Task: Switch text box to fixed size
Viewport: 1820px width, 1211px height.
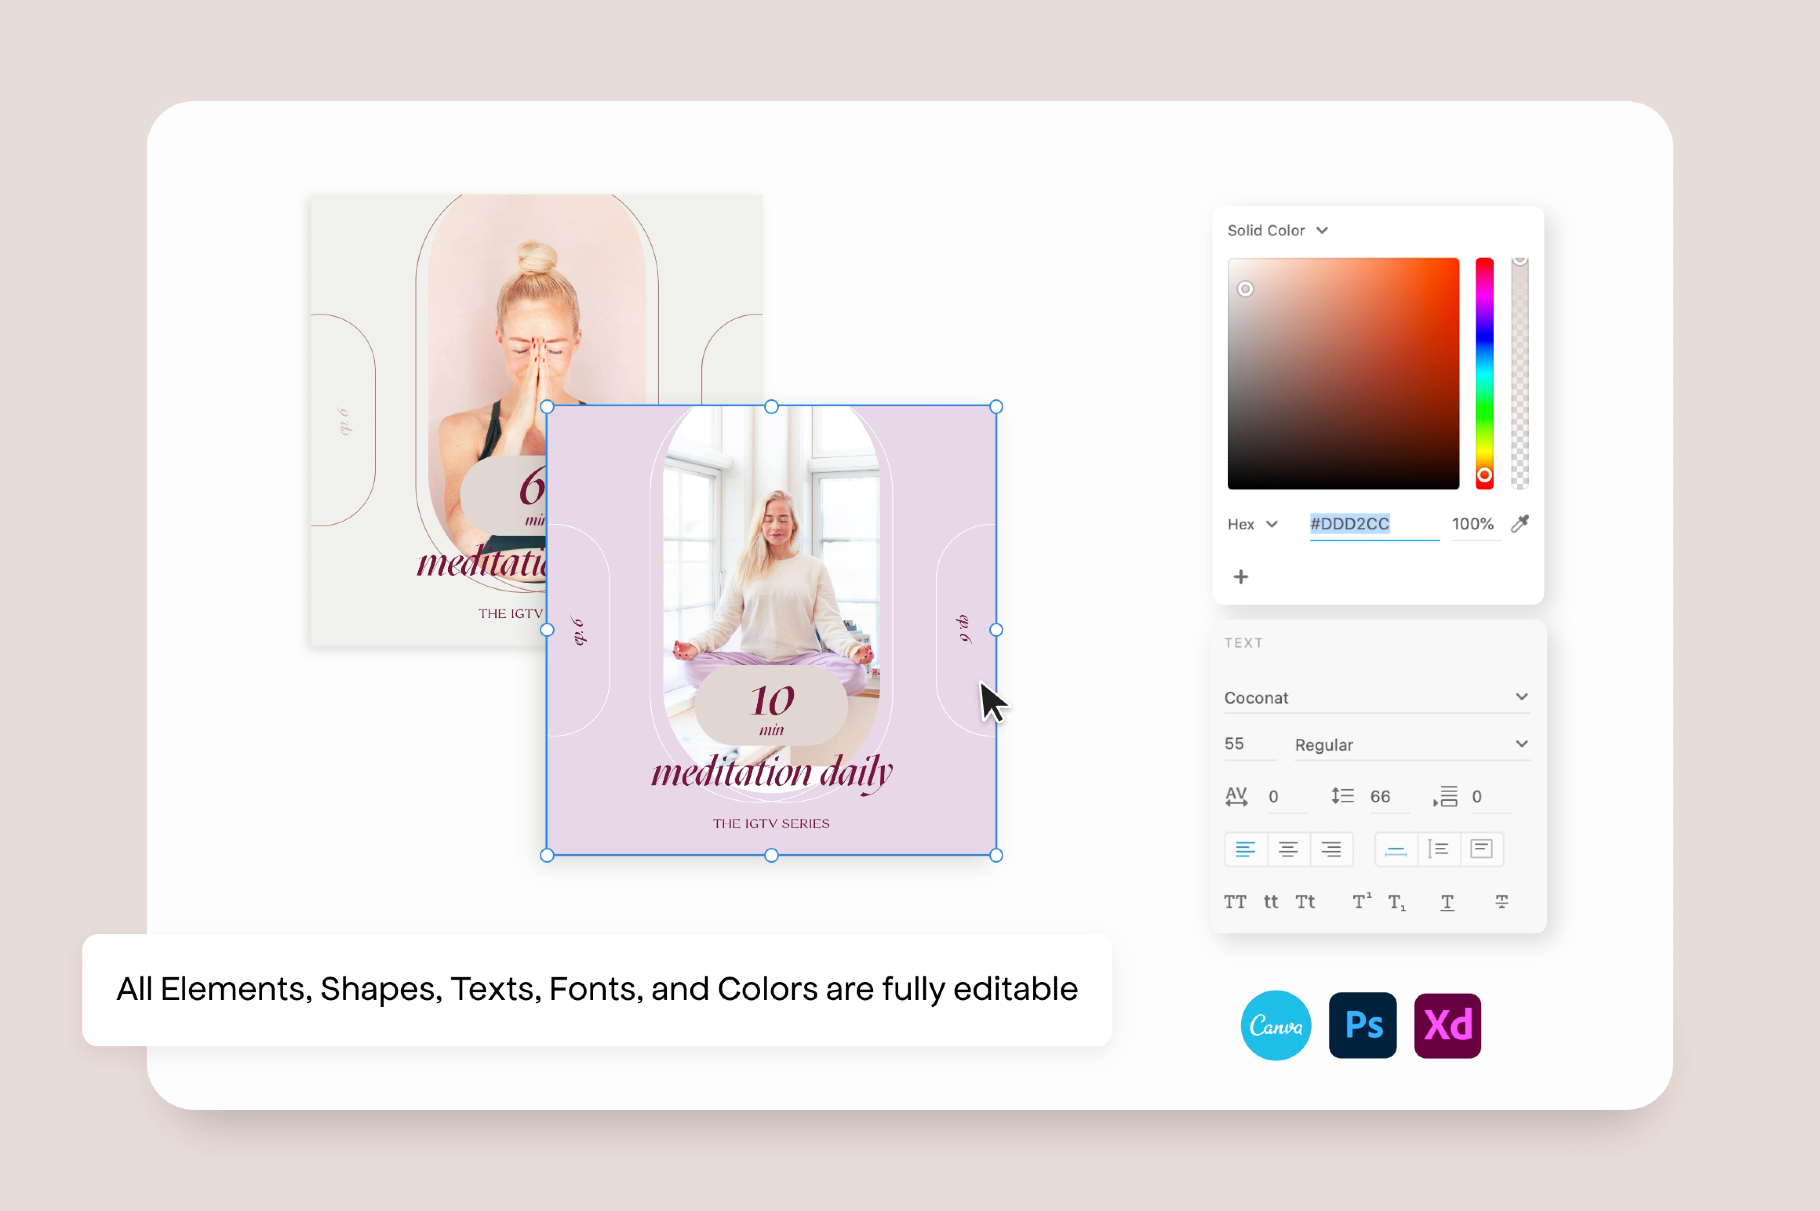Action: click(1482, 850)
